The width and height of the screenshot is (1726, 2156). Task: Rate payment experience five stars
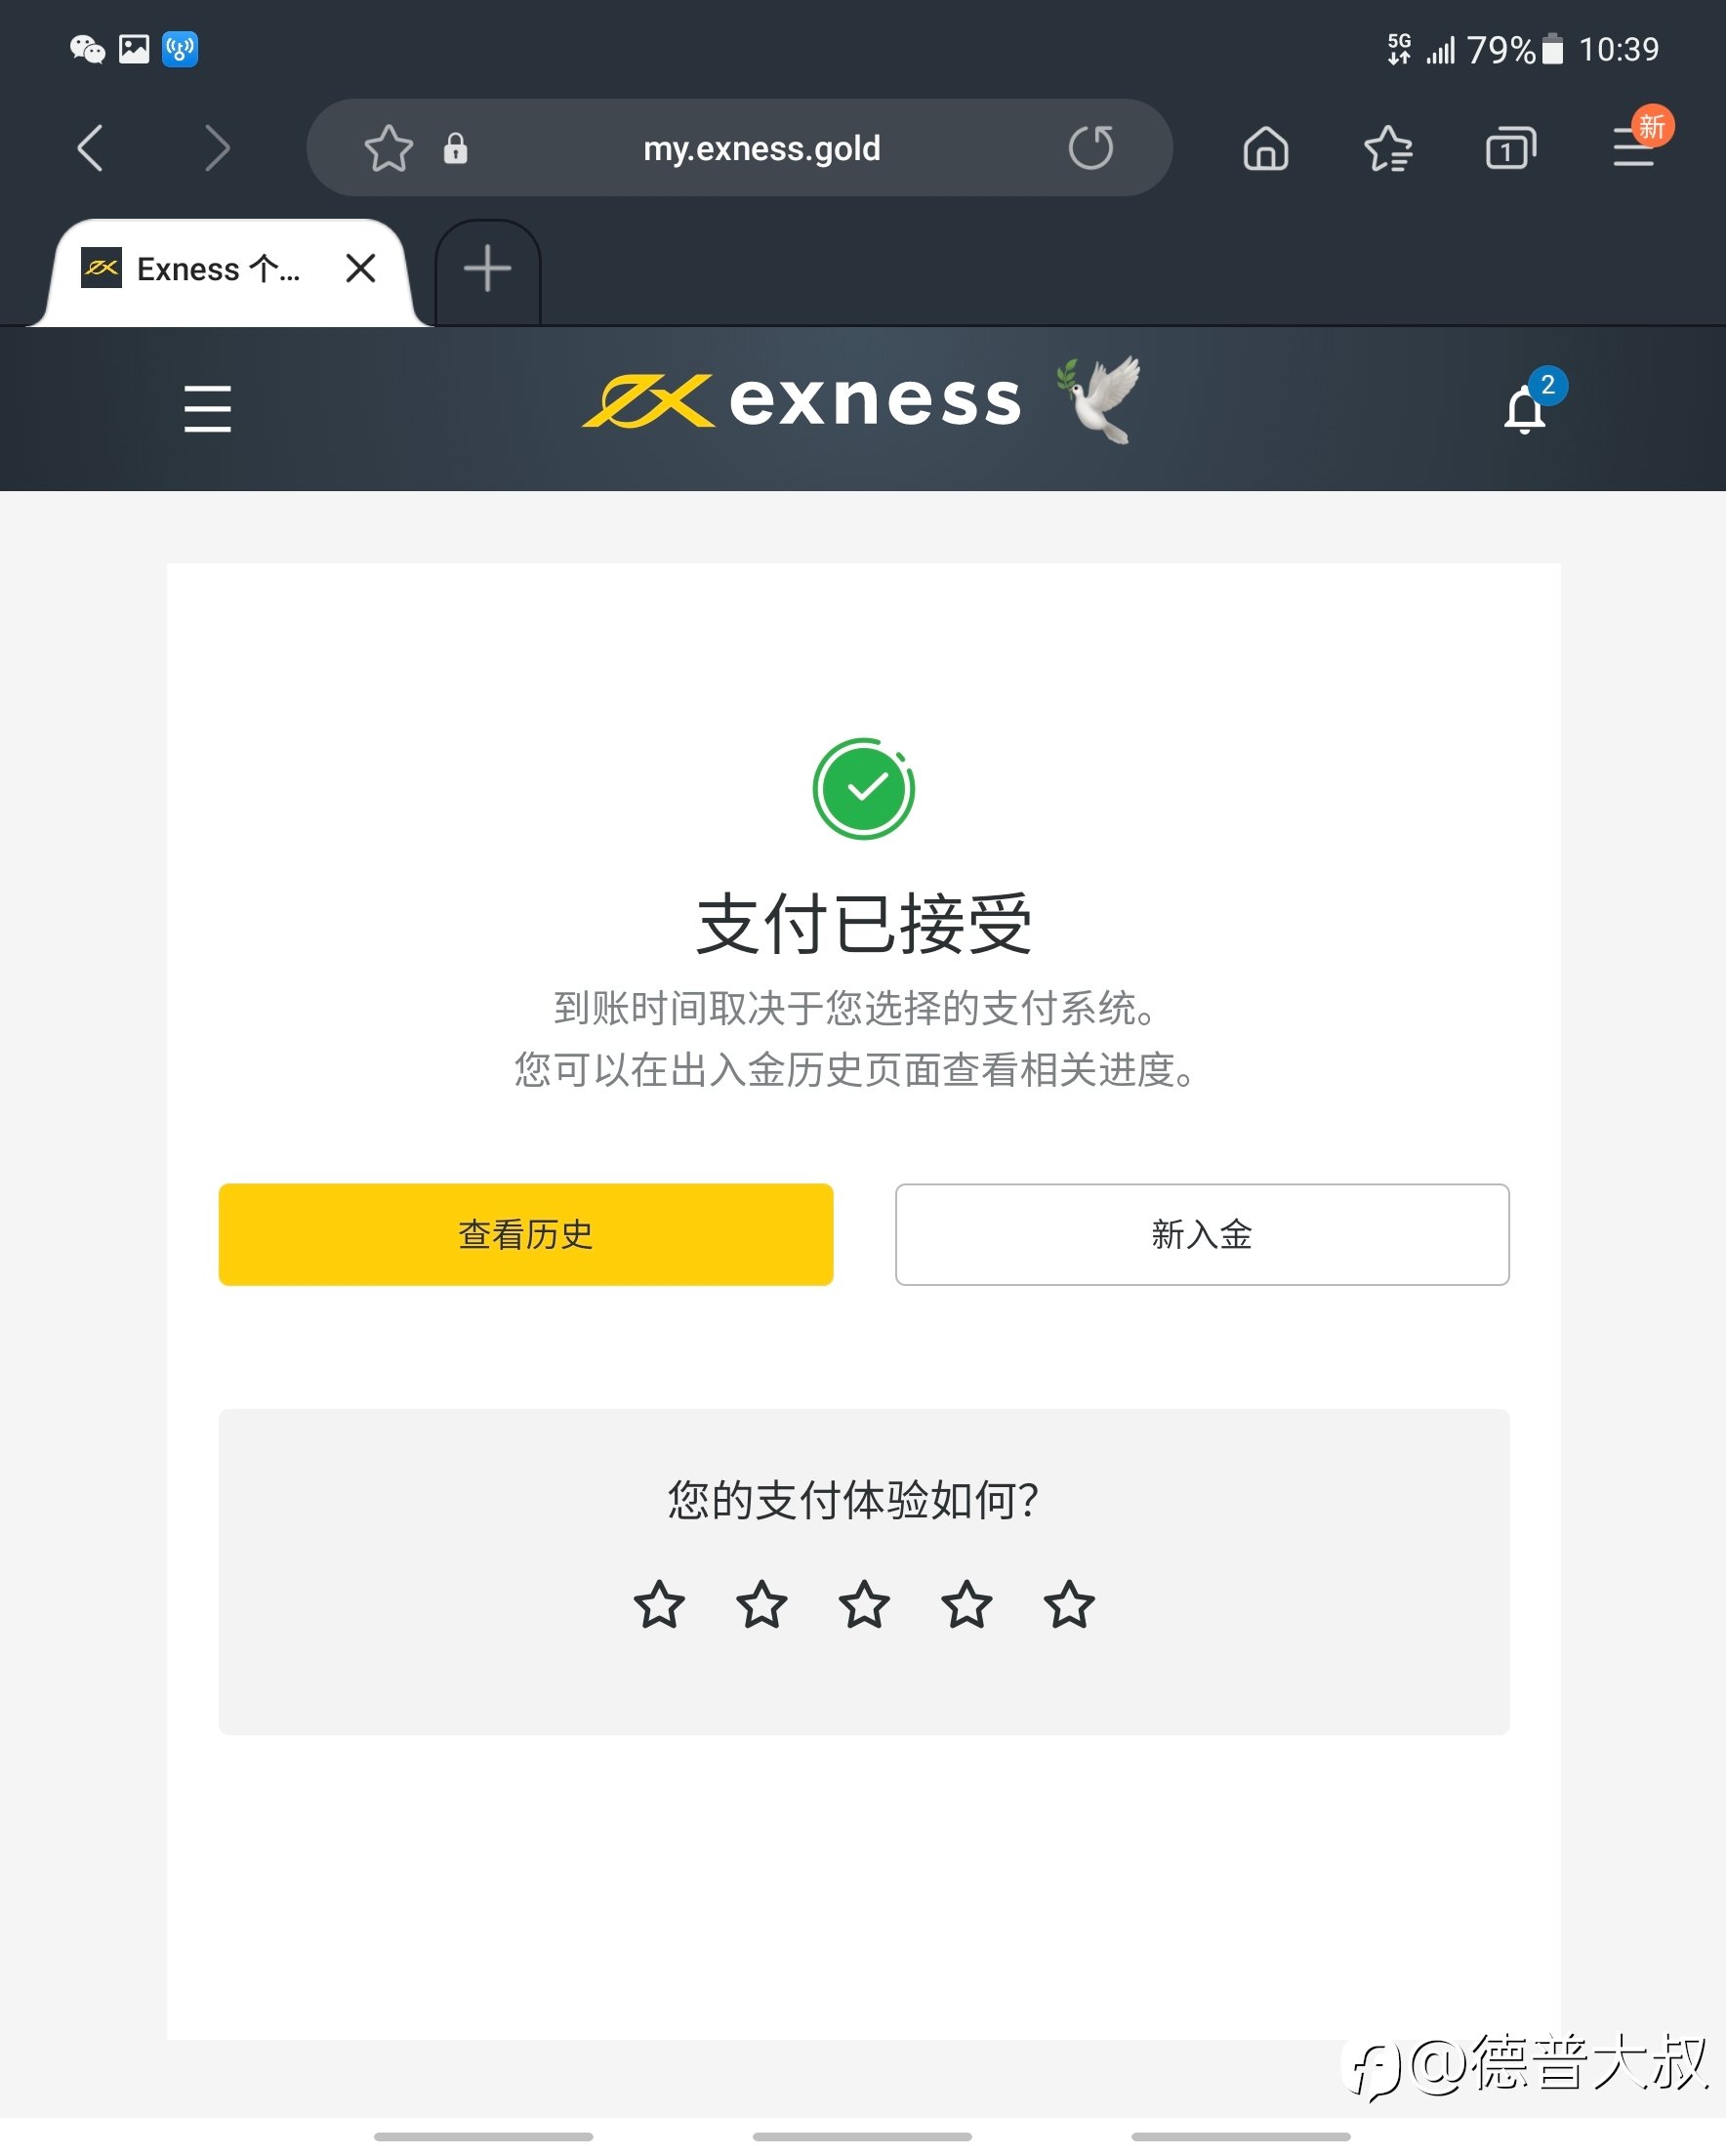[x=1069, y=1604]
